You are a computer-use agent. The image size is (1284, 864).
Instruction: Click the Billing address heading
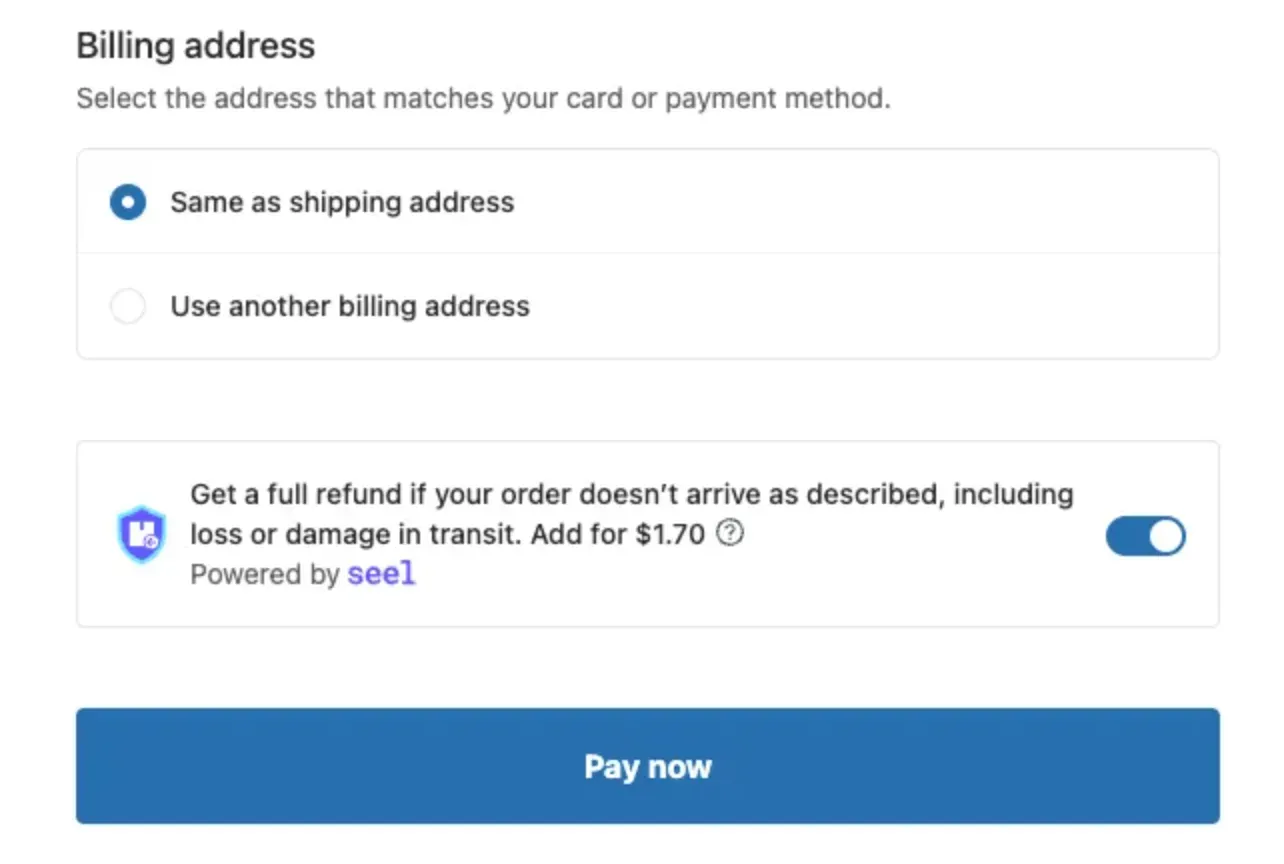(x=196, y=46)
